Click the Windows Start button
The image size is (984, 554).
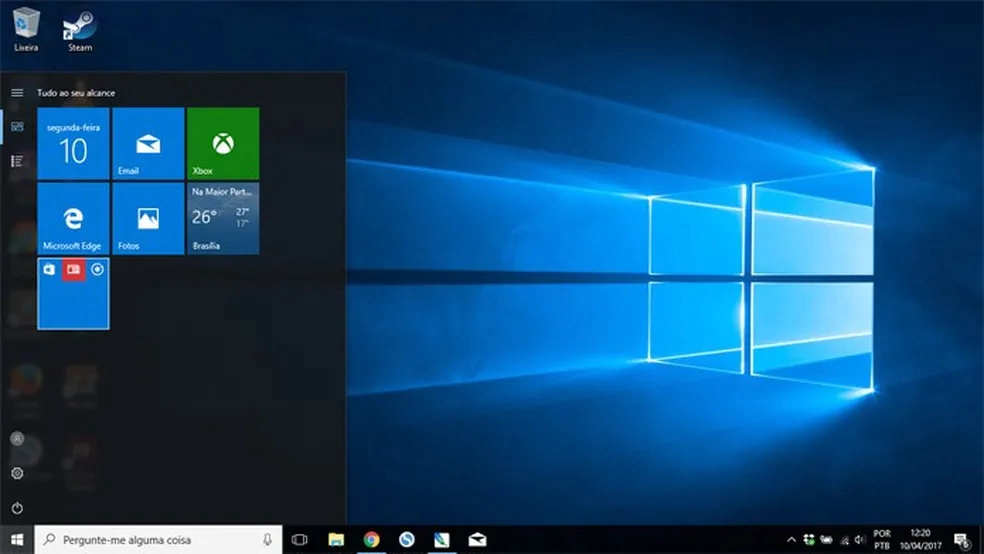(17, 540)
